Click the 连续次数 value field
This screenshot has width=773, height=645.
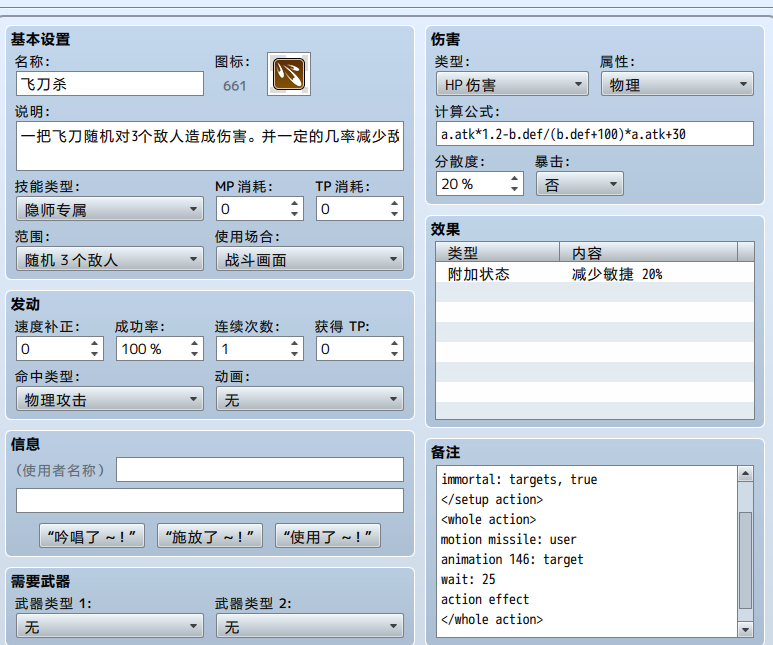click(252, 349)
